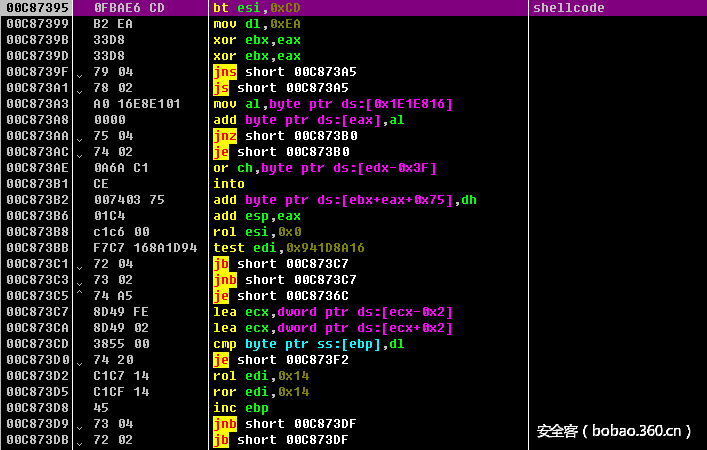Select "jns short 00C873A5" instruction

click(x=285, y=72)
